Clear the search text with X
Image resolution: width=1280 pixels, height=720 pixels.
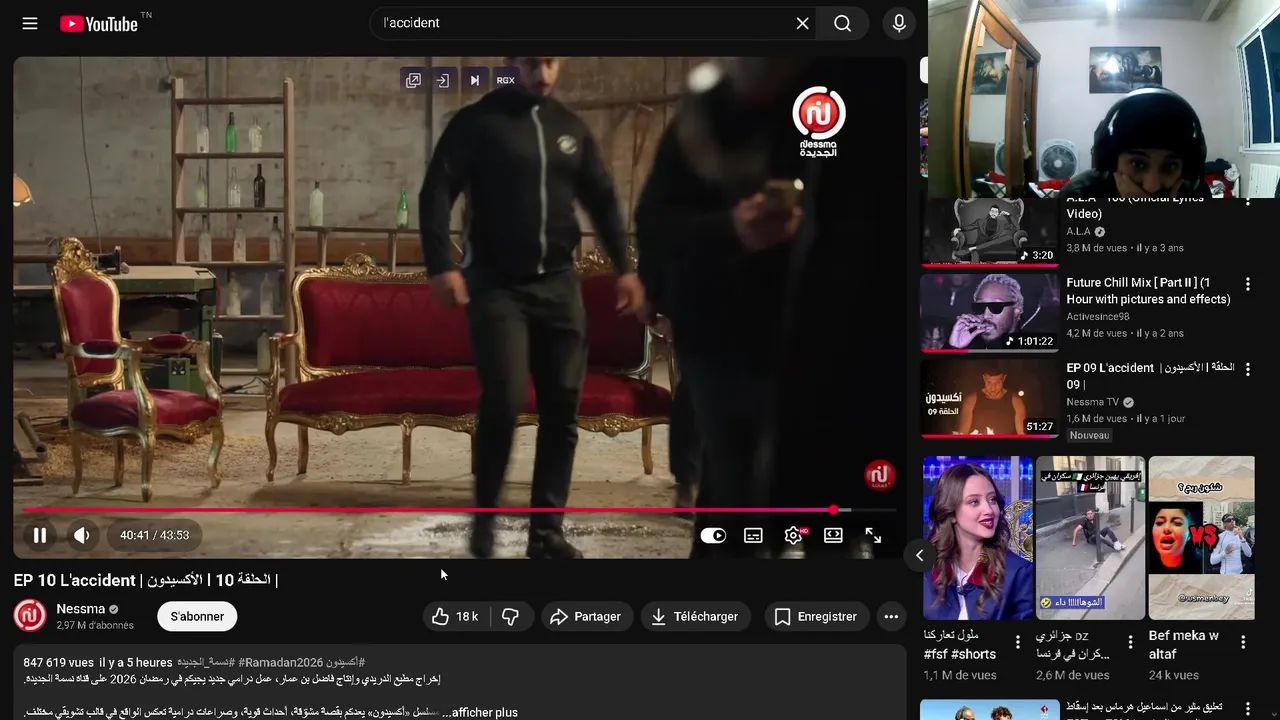802,23
